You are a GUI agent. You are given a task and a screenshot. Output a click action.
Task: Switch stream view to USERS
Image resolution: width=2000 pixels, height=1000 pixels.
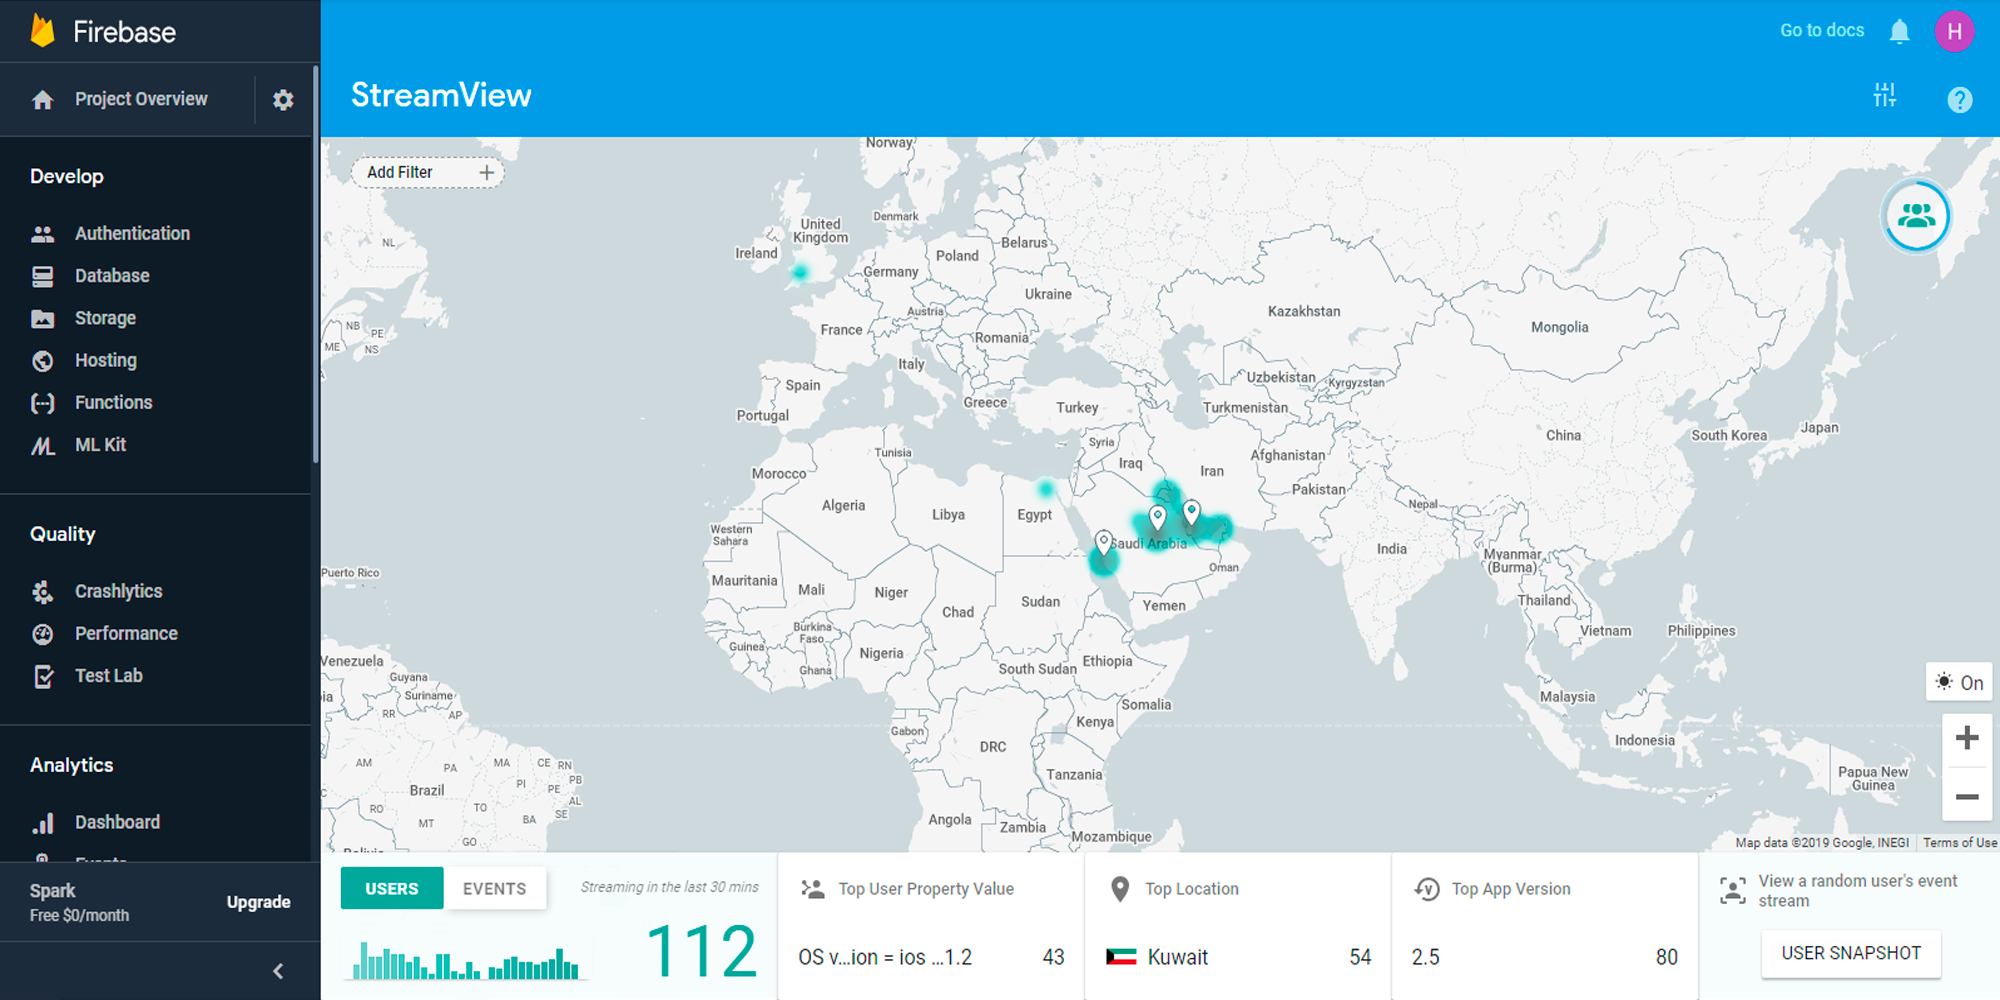pyautogui.click(x=391, y=888)
